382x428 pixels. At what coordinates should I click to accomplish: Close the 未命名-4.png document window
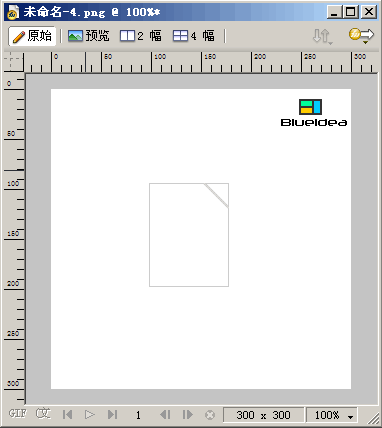click(369, 12)
